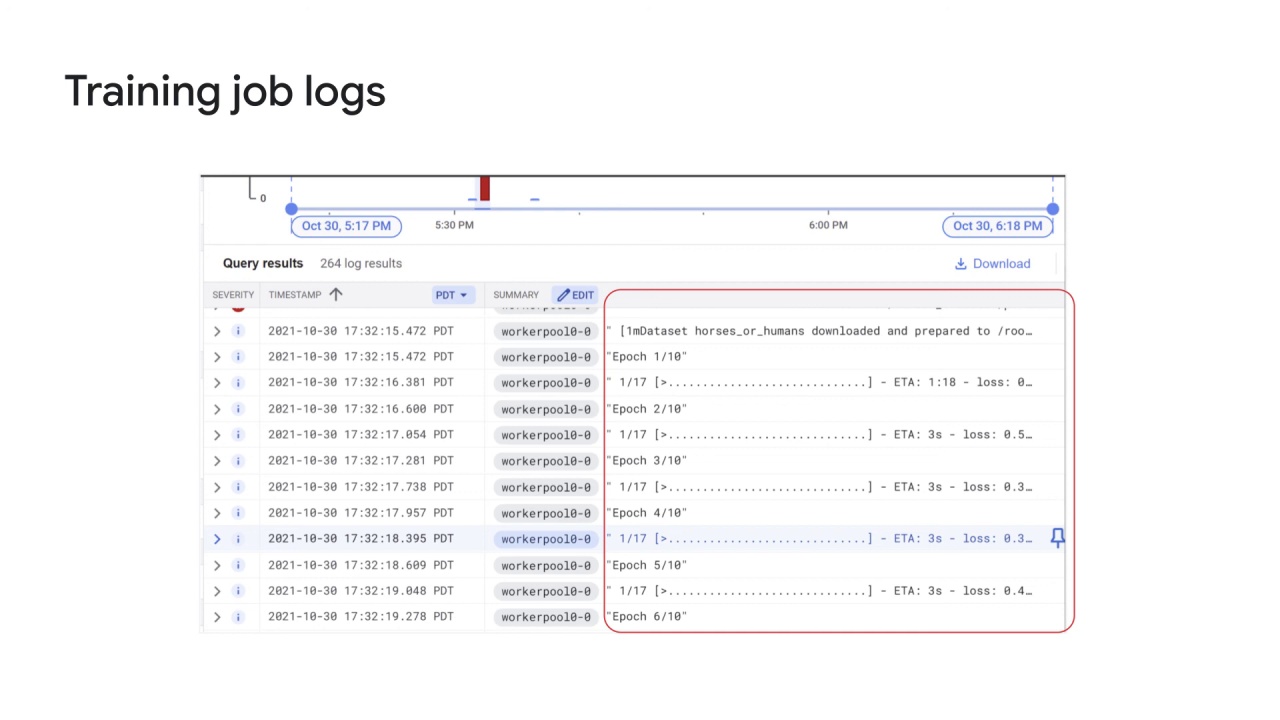This screenshot has height=720, width=1280.
Task: Click workerpool0-0 chip on highlighted 17:32:18.395 row
Action: pyautogui.click(x=546, y=539)
